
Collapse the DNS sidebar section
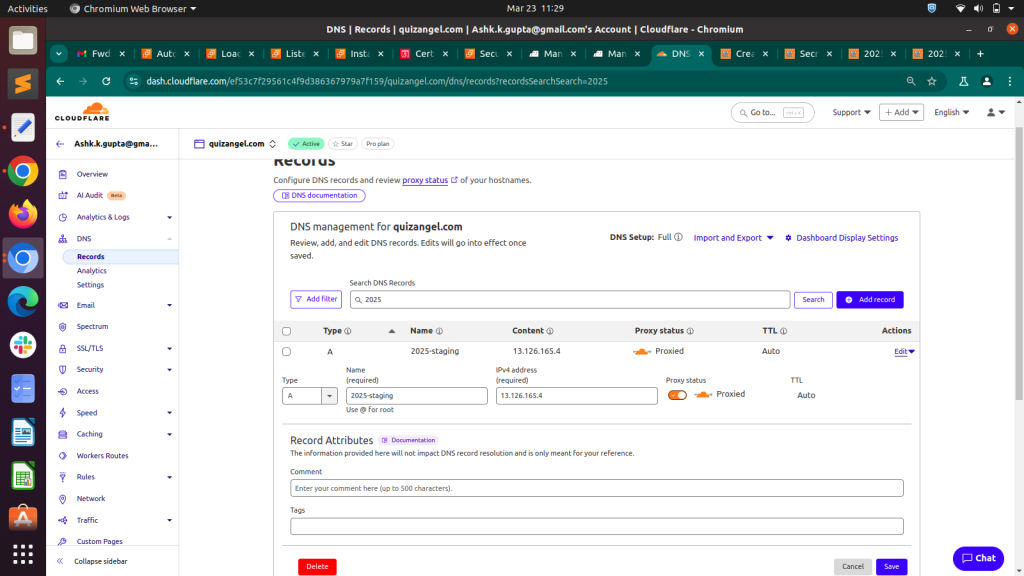pos(169,239)
